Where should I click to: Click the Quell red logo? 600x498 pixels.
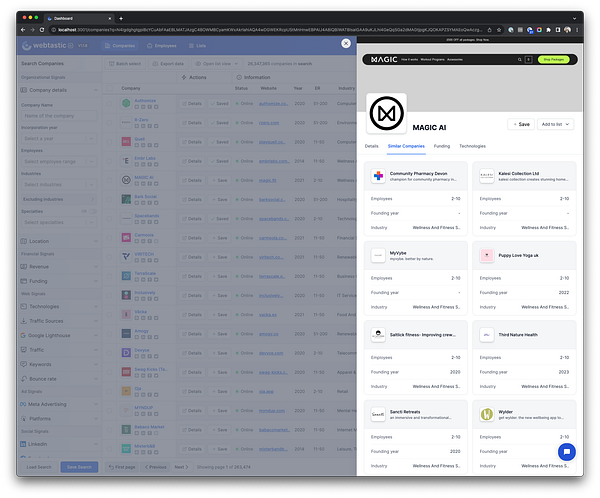(126, 142)
